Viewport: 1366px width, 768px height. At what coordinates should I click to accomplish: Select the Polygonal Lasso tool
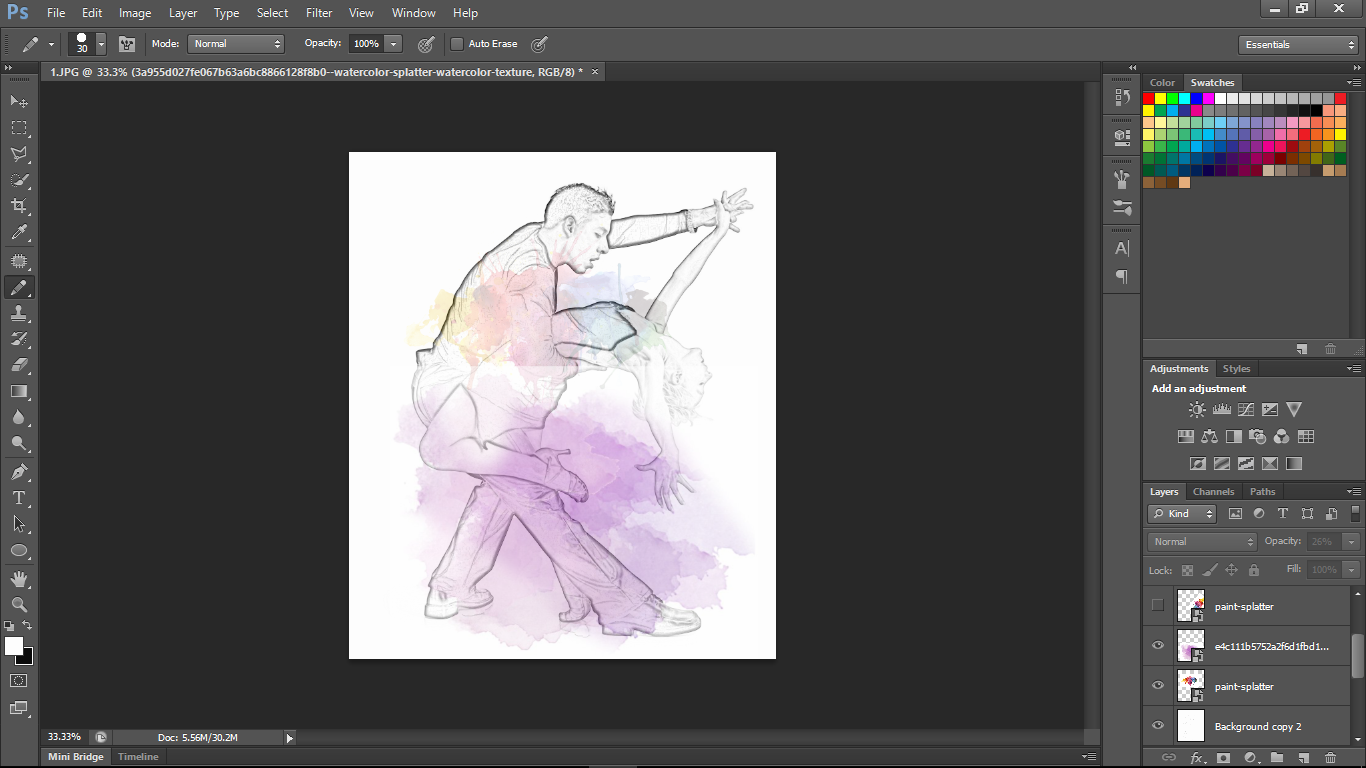coord(19,154)
